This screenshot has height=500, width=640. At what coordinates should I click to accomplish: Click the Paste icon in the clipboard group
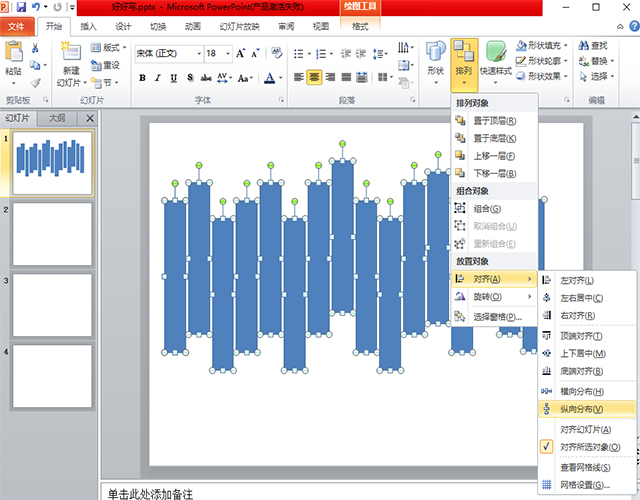coord(13,52)
